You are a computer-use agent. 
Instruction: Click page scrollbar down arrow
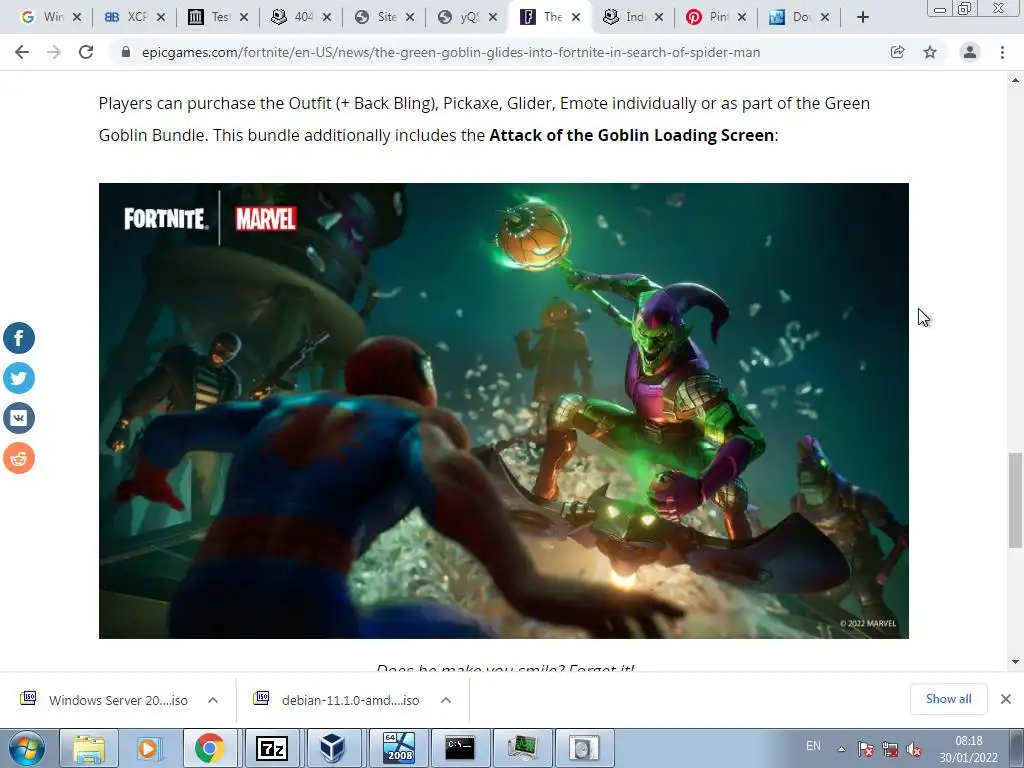(x=1015, y=662)
